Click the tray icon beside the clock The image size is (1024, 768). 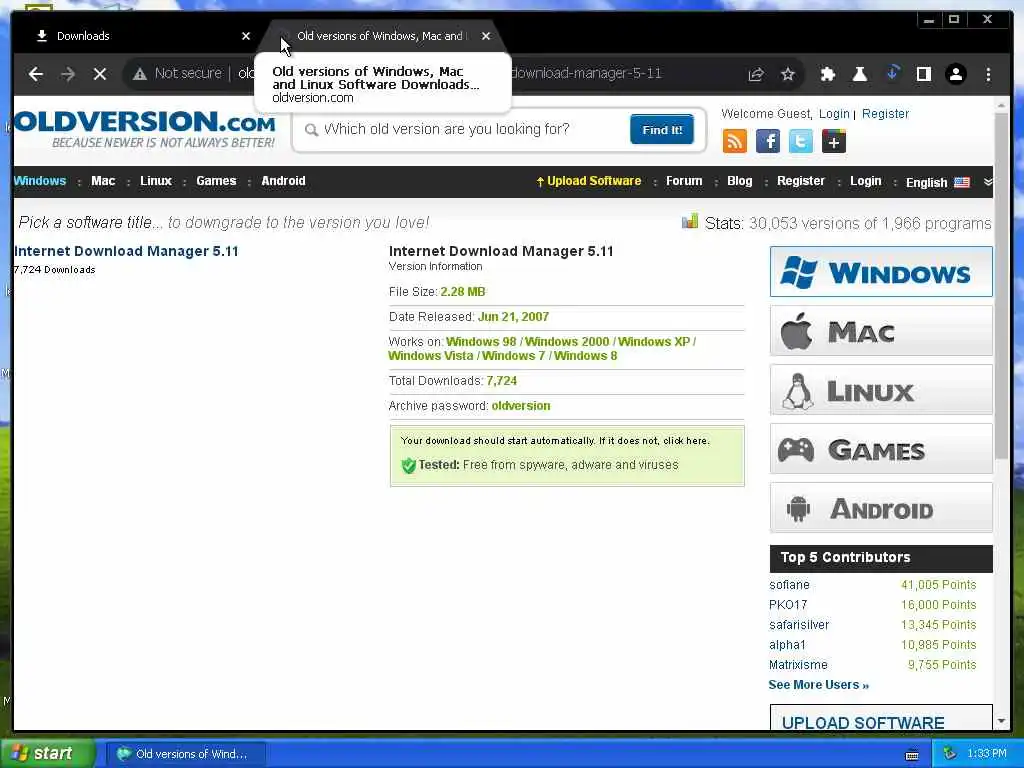pos(950,754)
